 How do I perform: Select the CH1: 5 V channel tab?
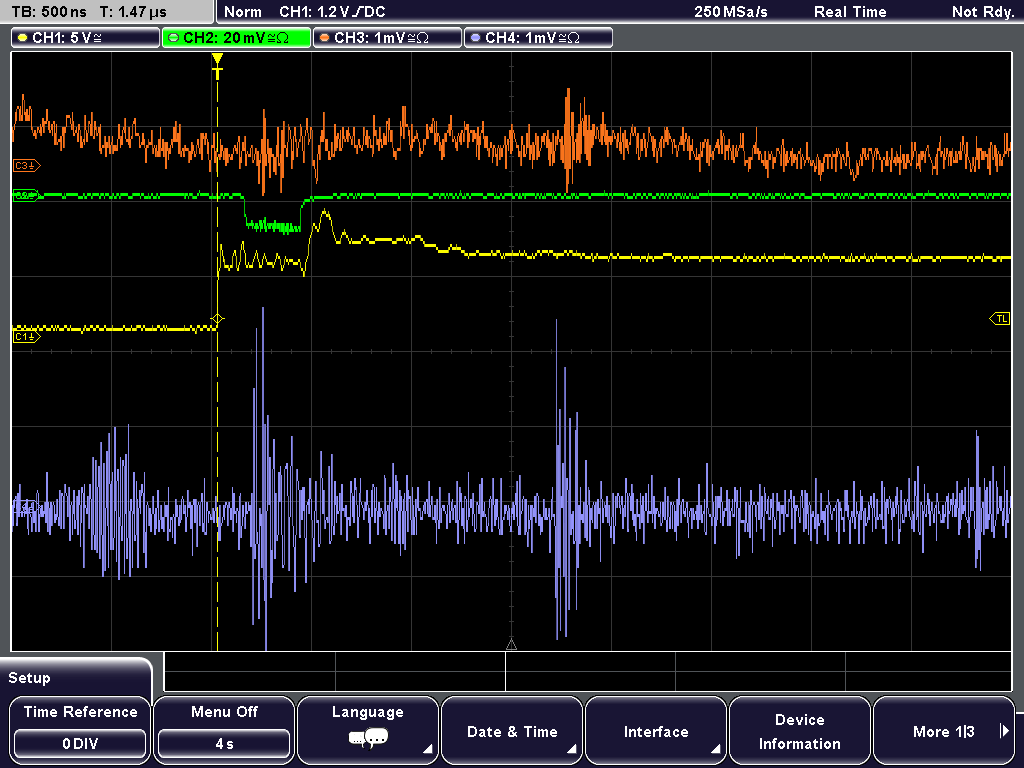[x=86, y=38]
